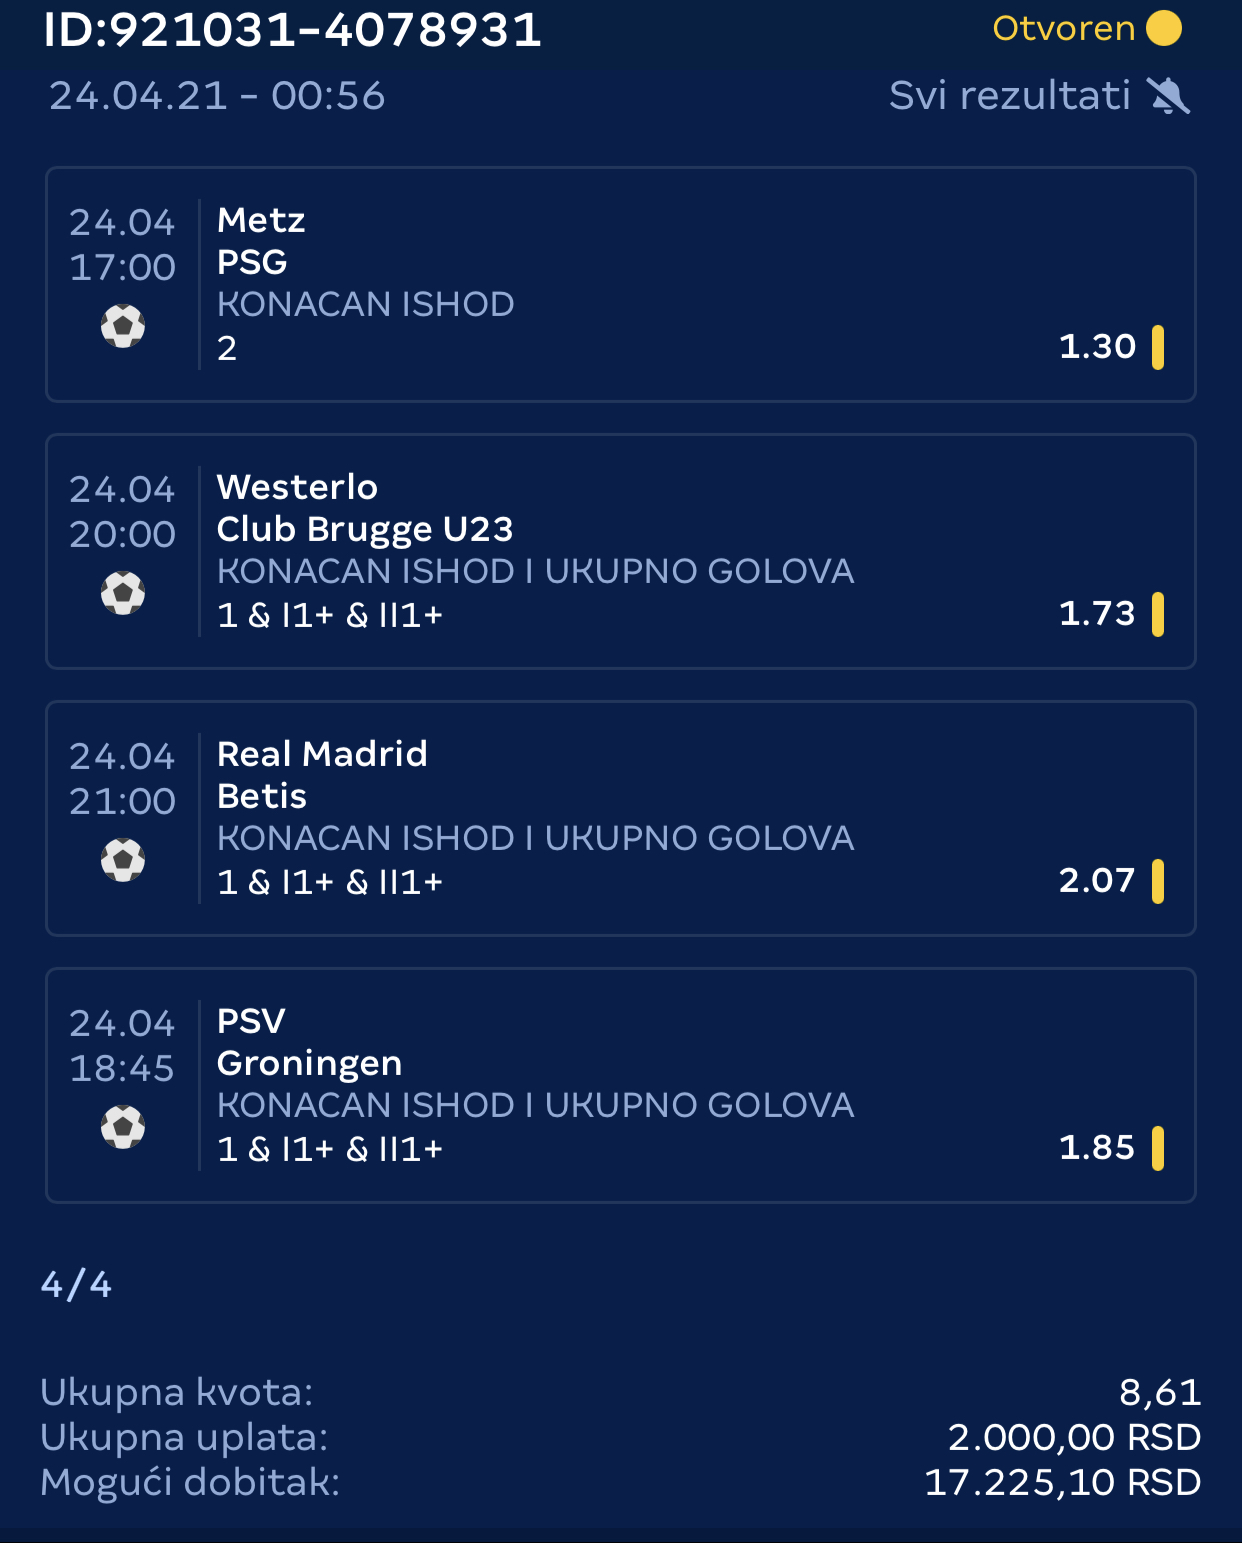Click the 4/4 matches counter
The height and width of the screenshot is (1543, 1242).
76,1284
